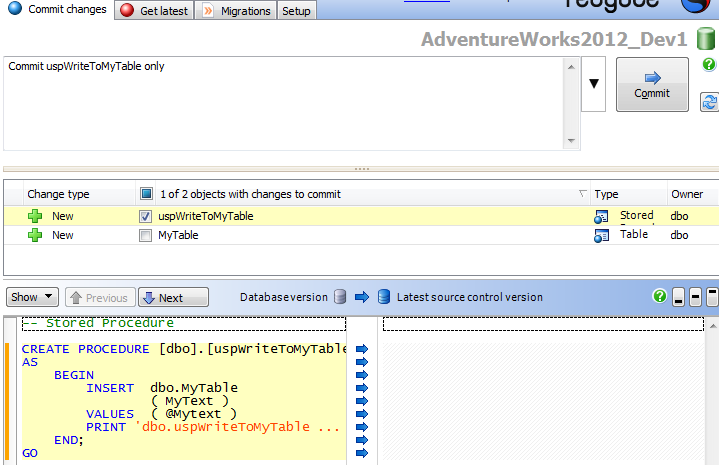This screenshot has width=719, height=465.
Task: Edit the commit message text box
Action: (284, 104)
